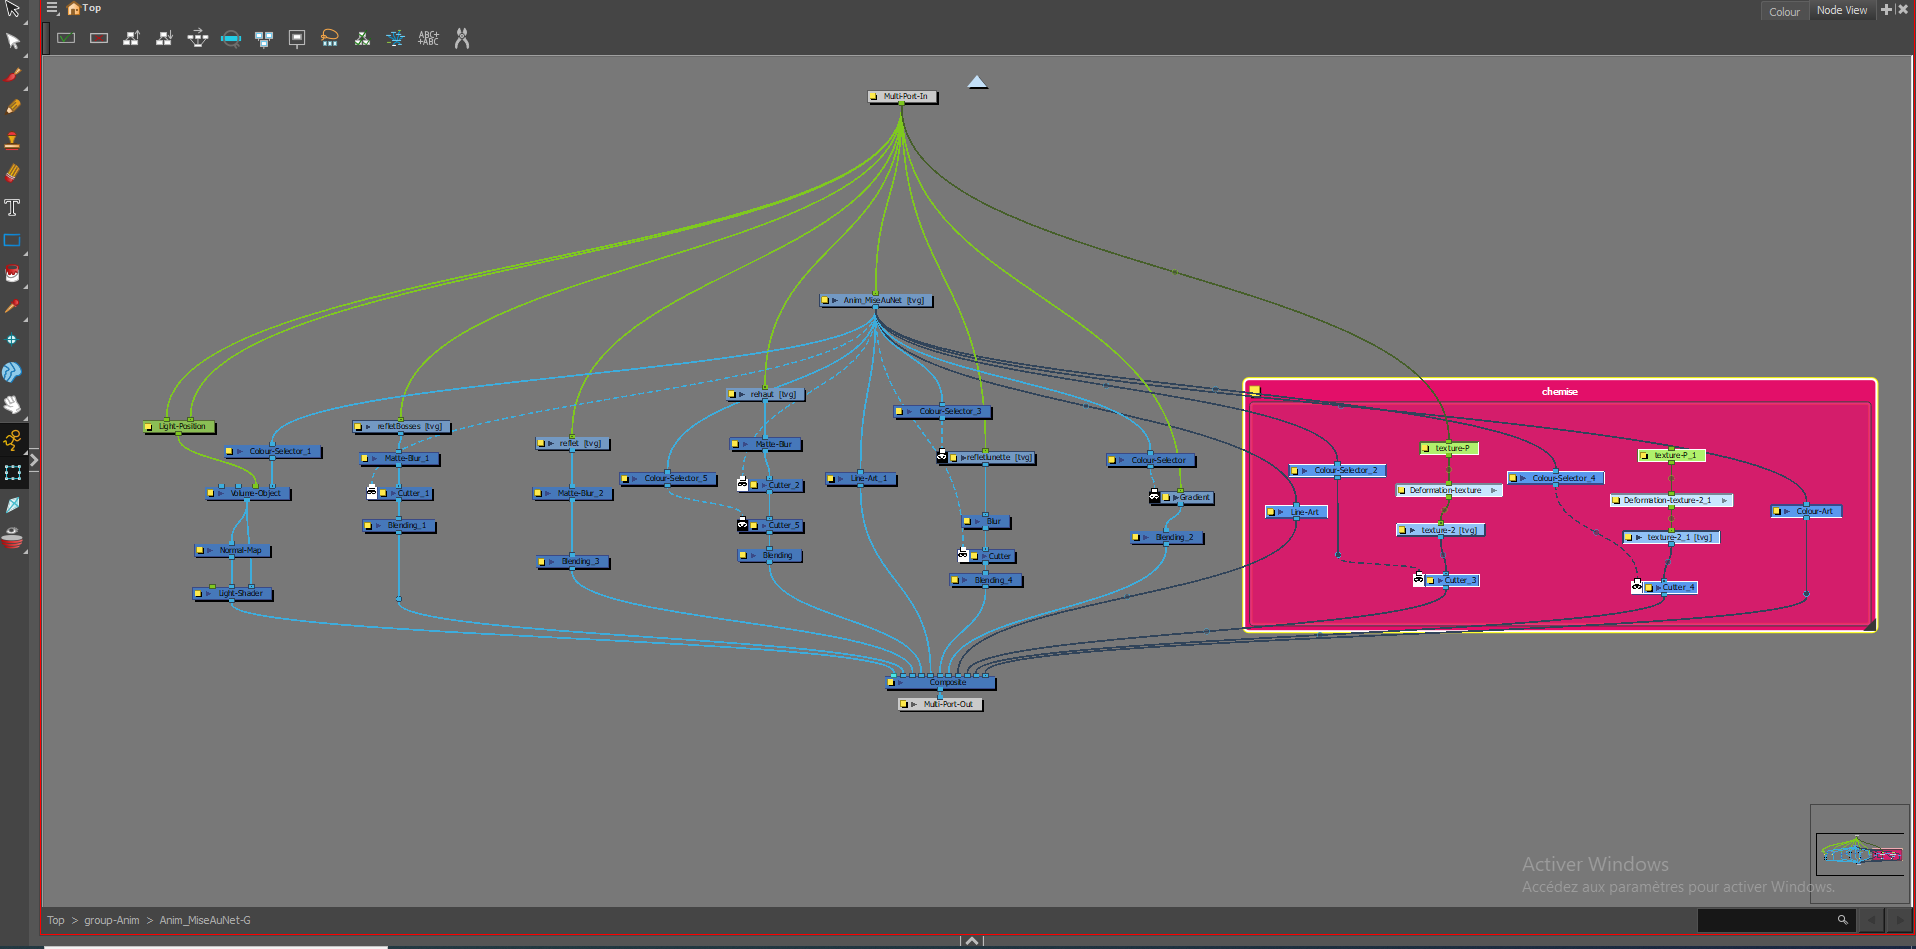Select the Eraser tool in sidebar
The height and width of the screenshot is (949, 1916).
[x=13, y=173]
